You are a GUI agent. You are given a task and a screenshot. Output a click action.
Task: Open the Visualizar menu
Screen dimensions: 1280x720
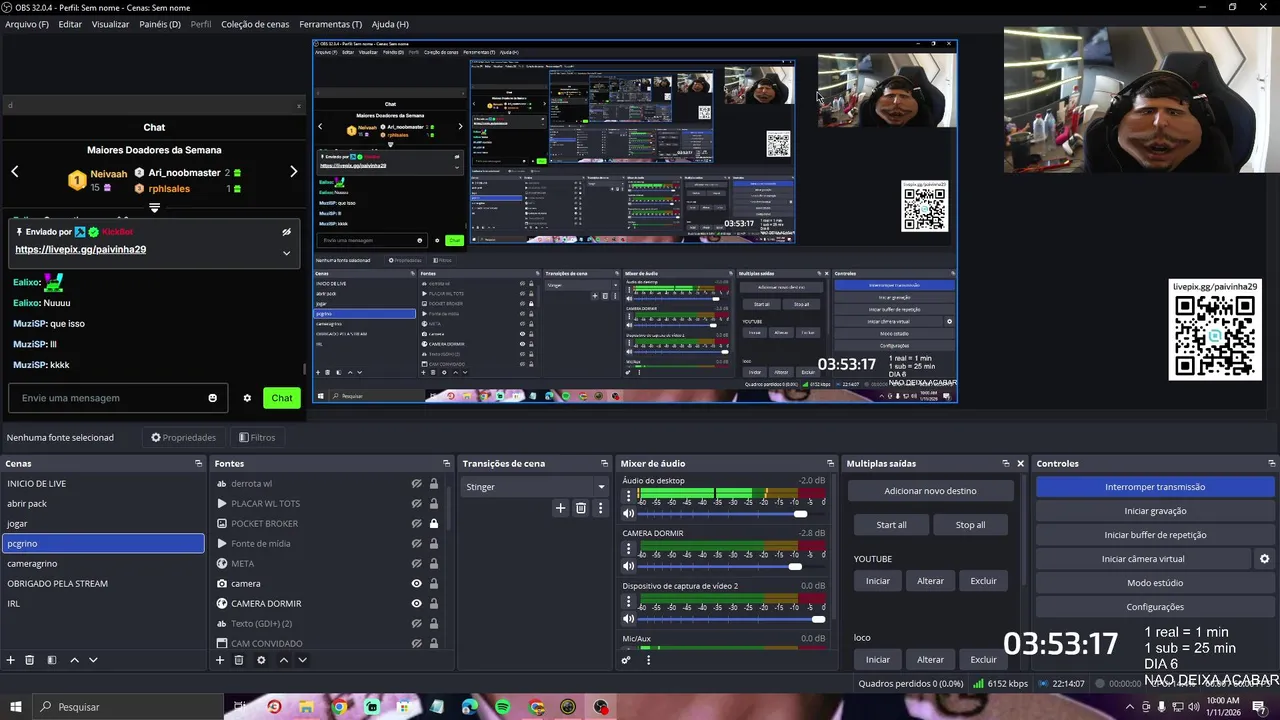tap(110, 24)
